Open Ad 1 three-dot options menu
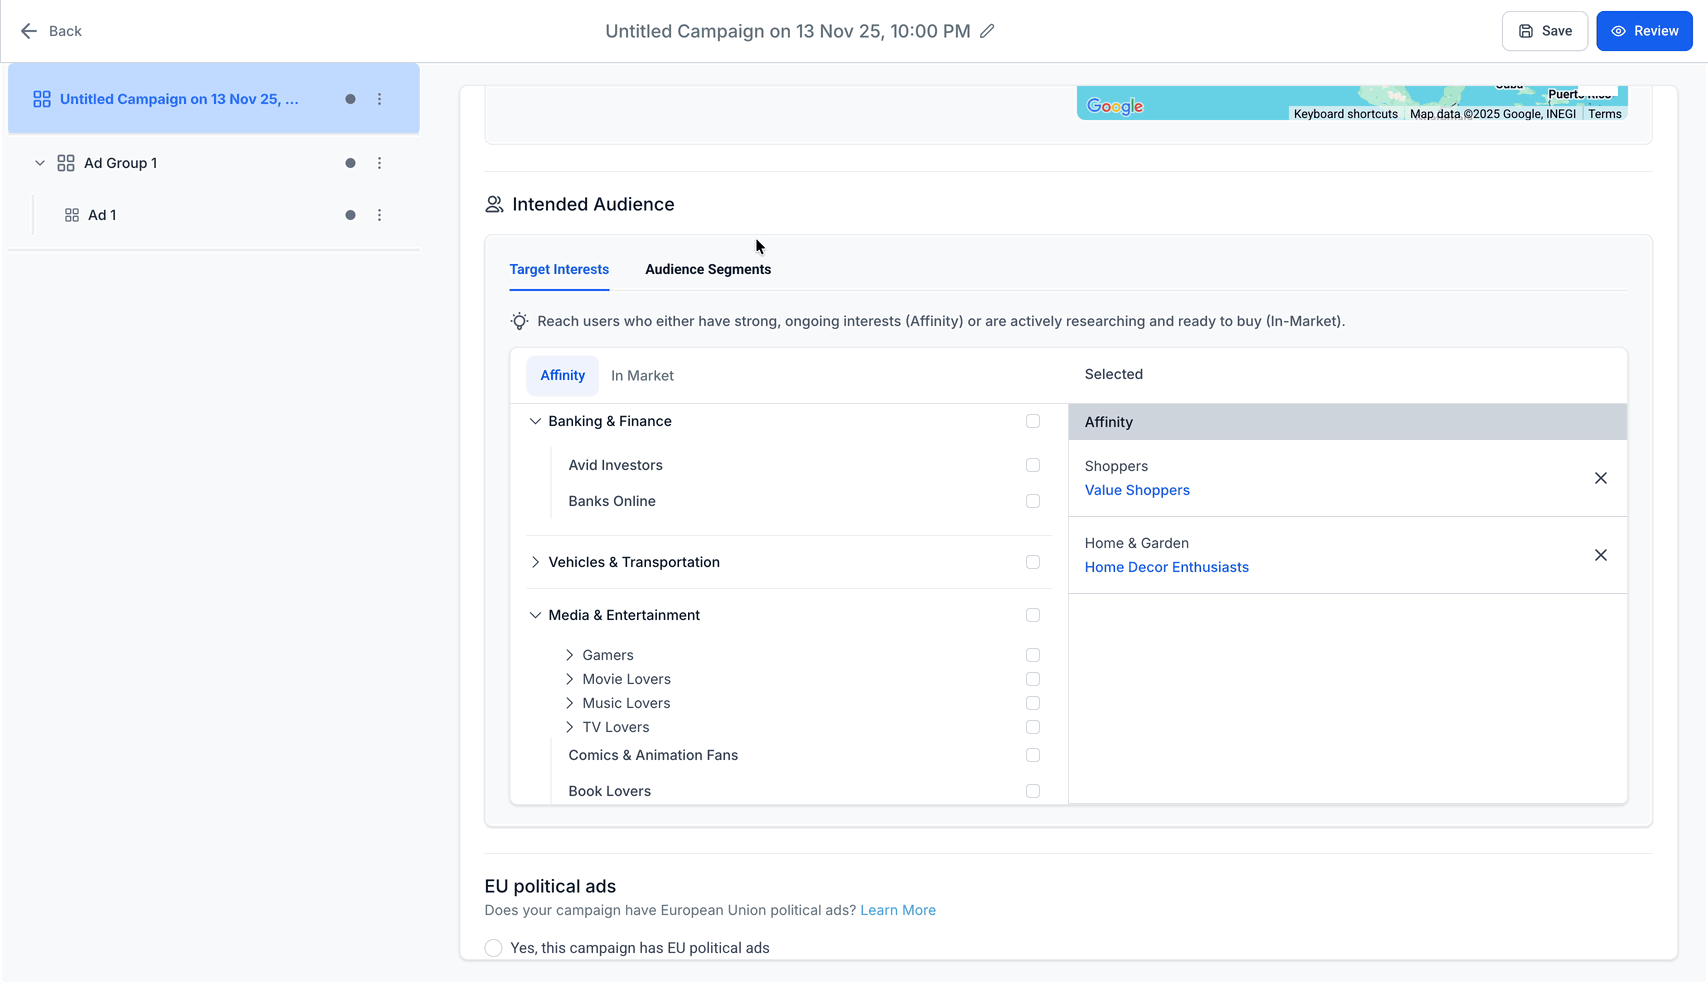Screen dimensions: 1708x984 tap(379, 215)
